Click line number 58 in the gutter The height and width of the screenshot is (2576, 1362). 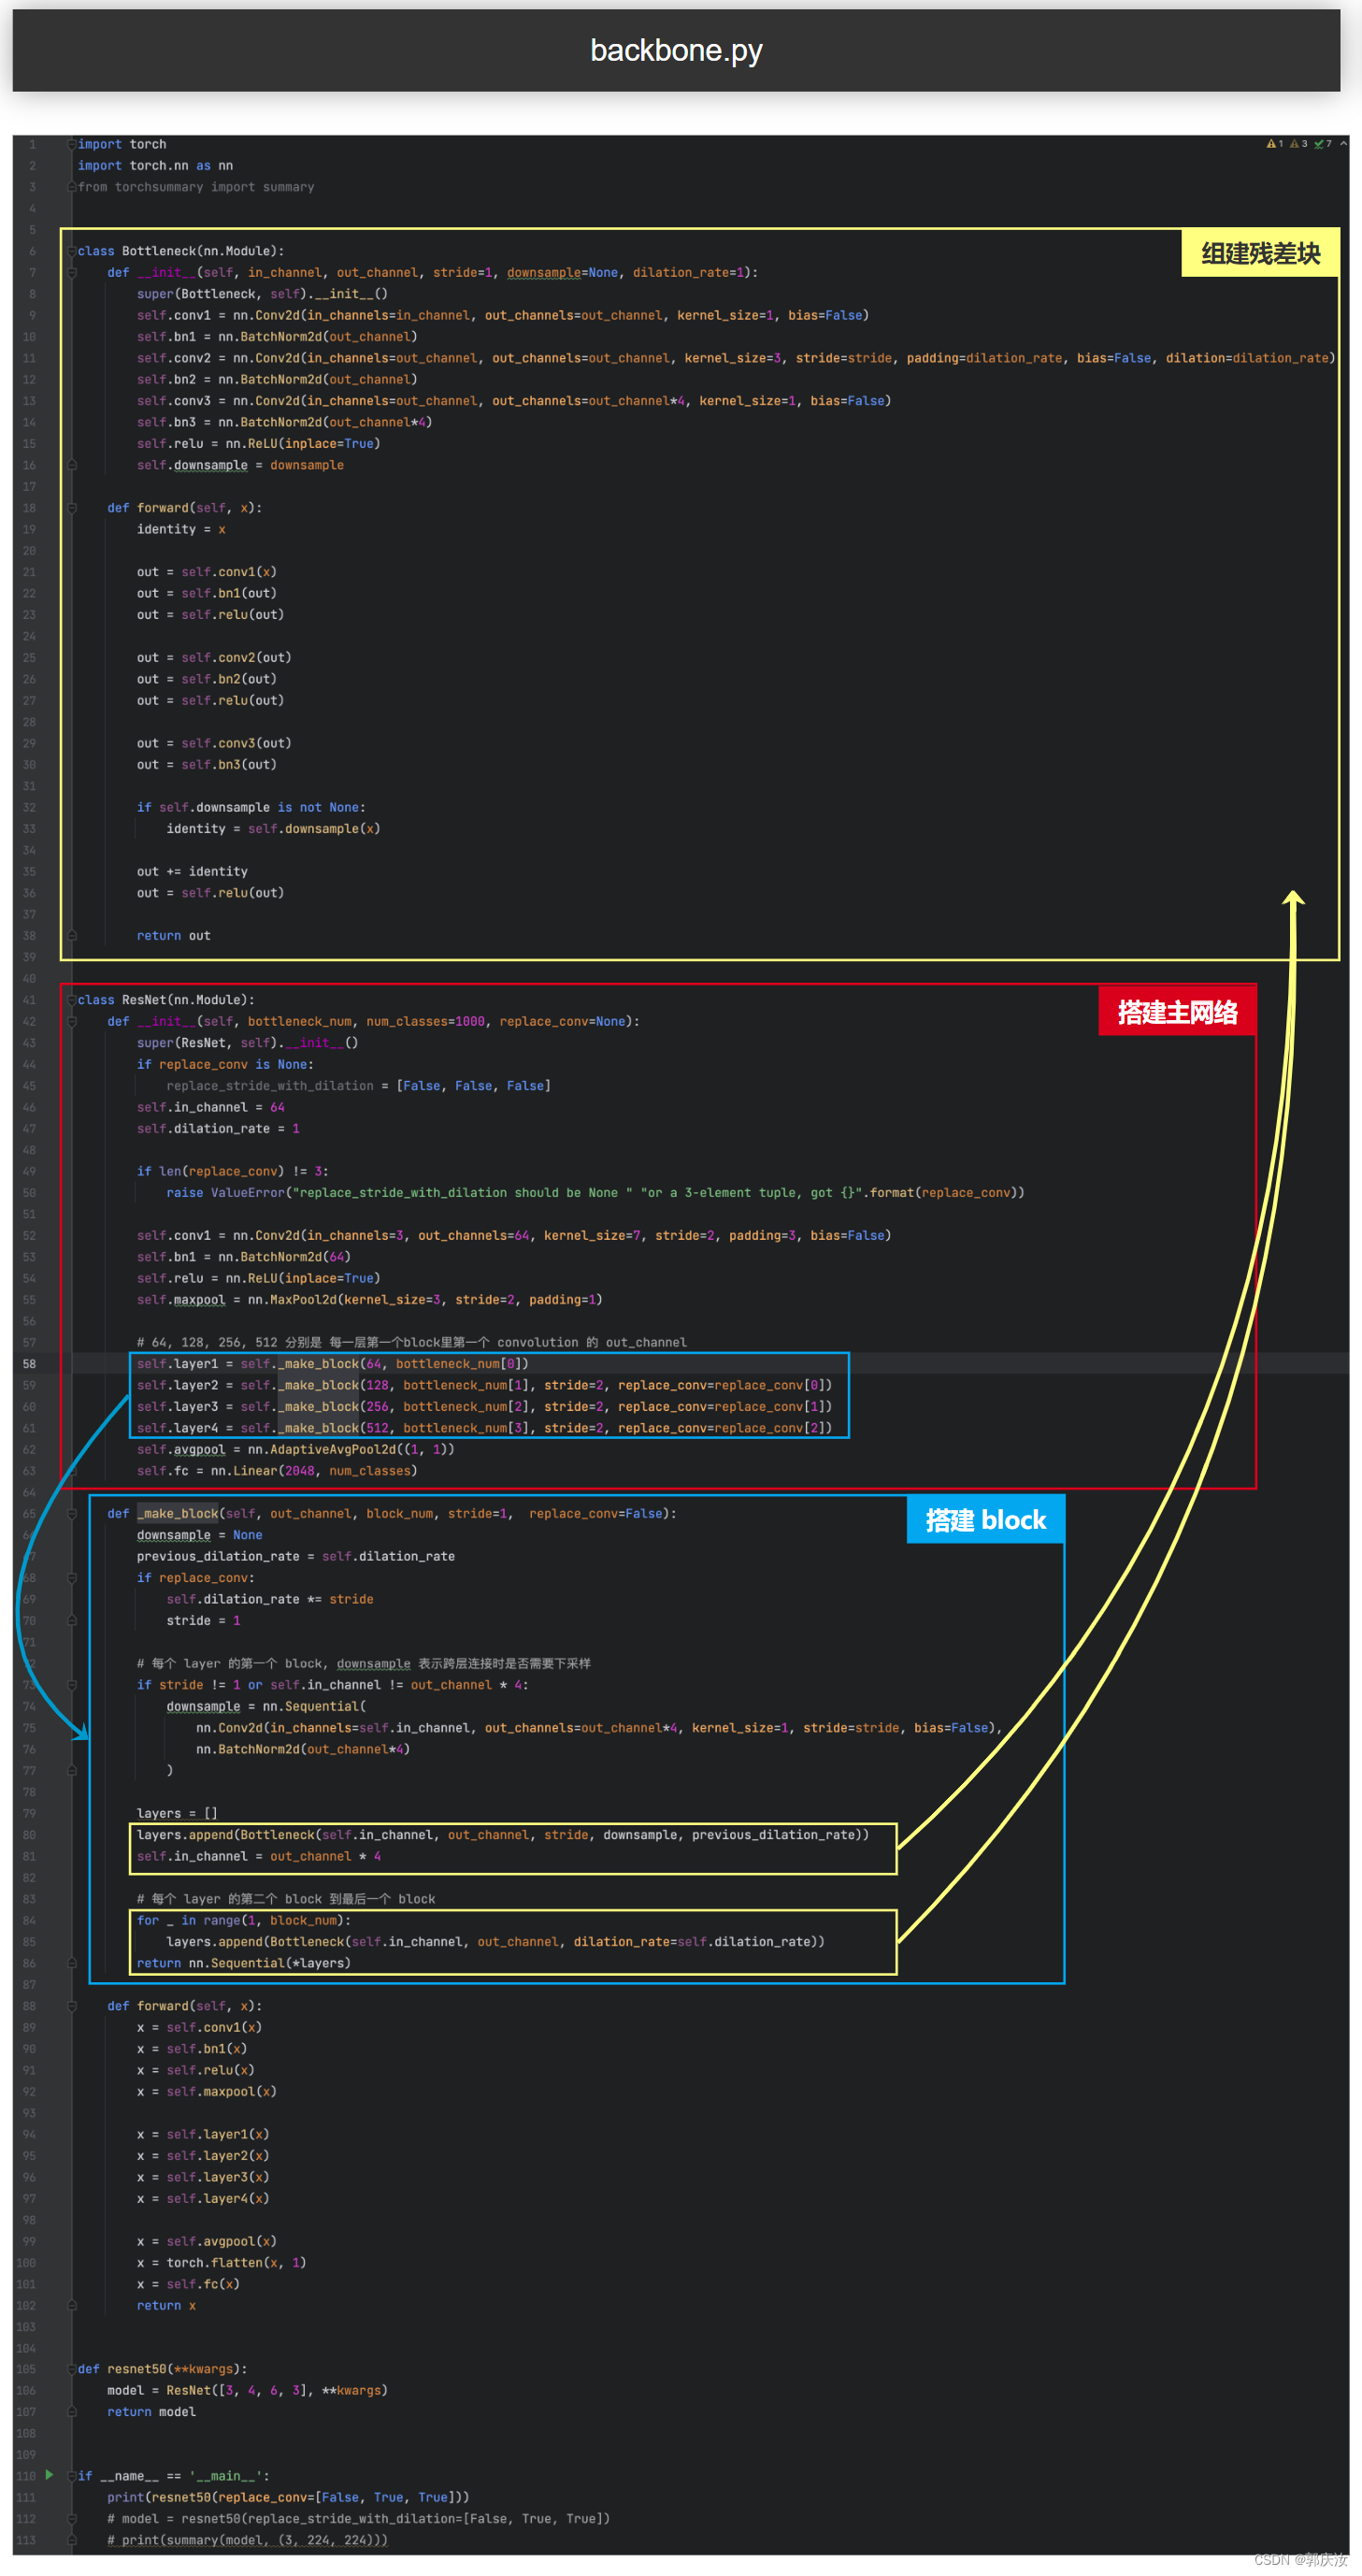click(x=29, y=1364)
